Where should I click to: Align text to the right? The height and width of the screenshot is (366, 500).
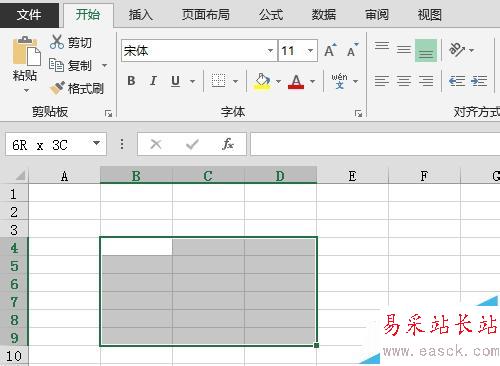pos(426,81)
